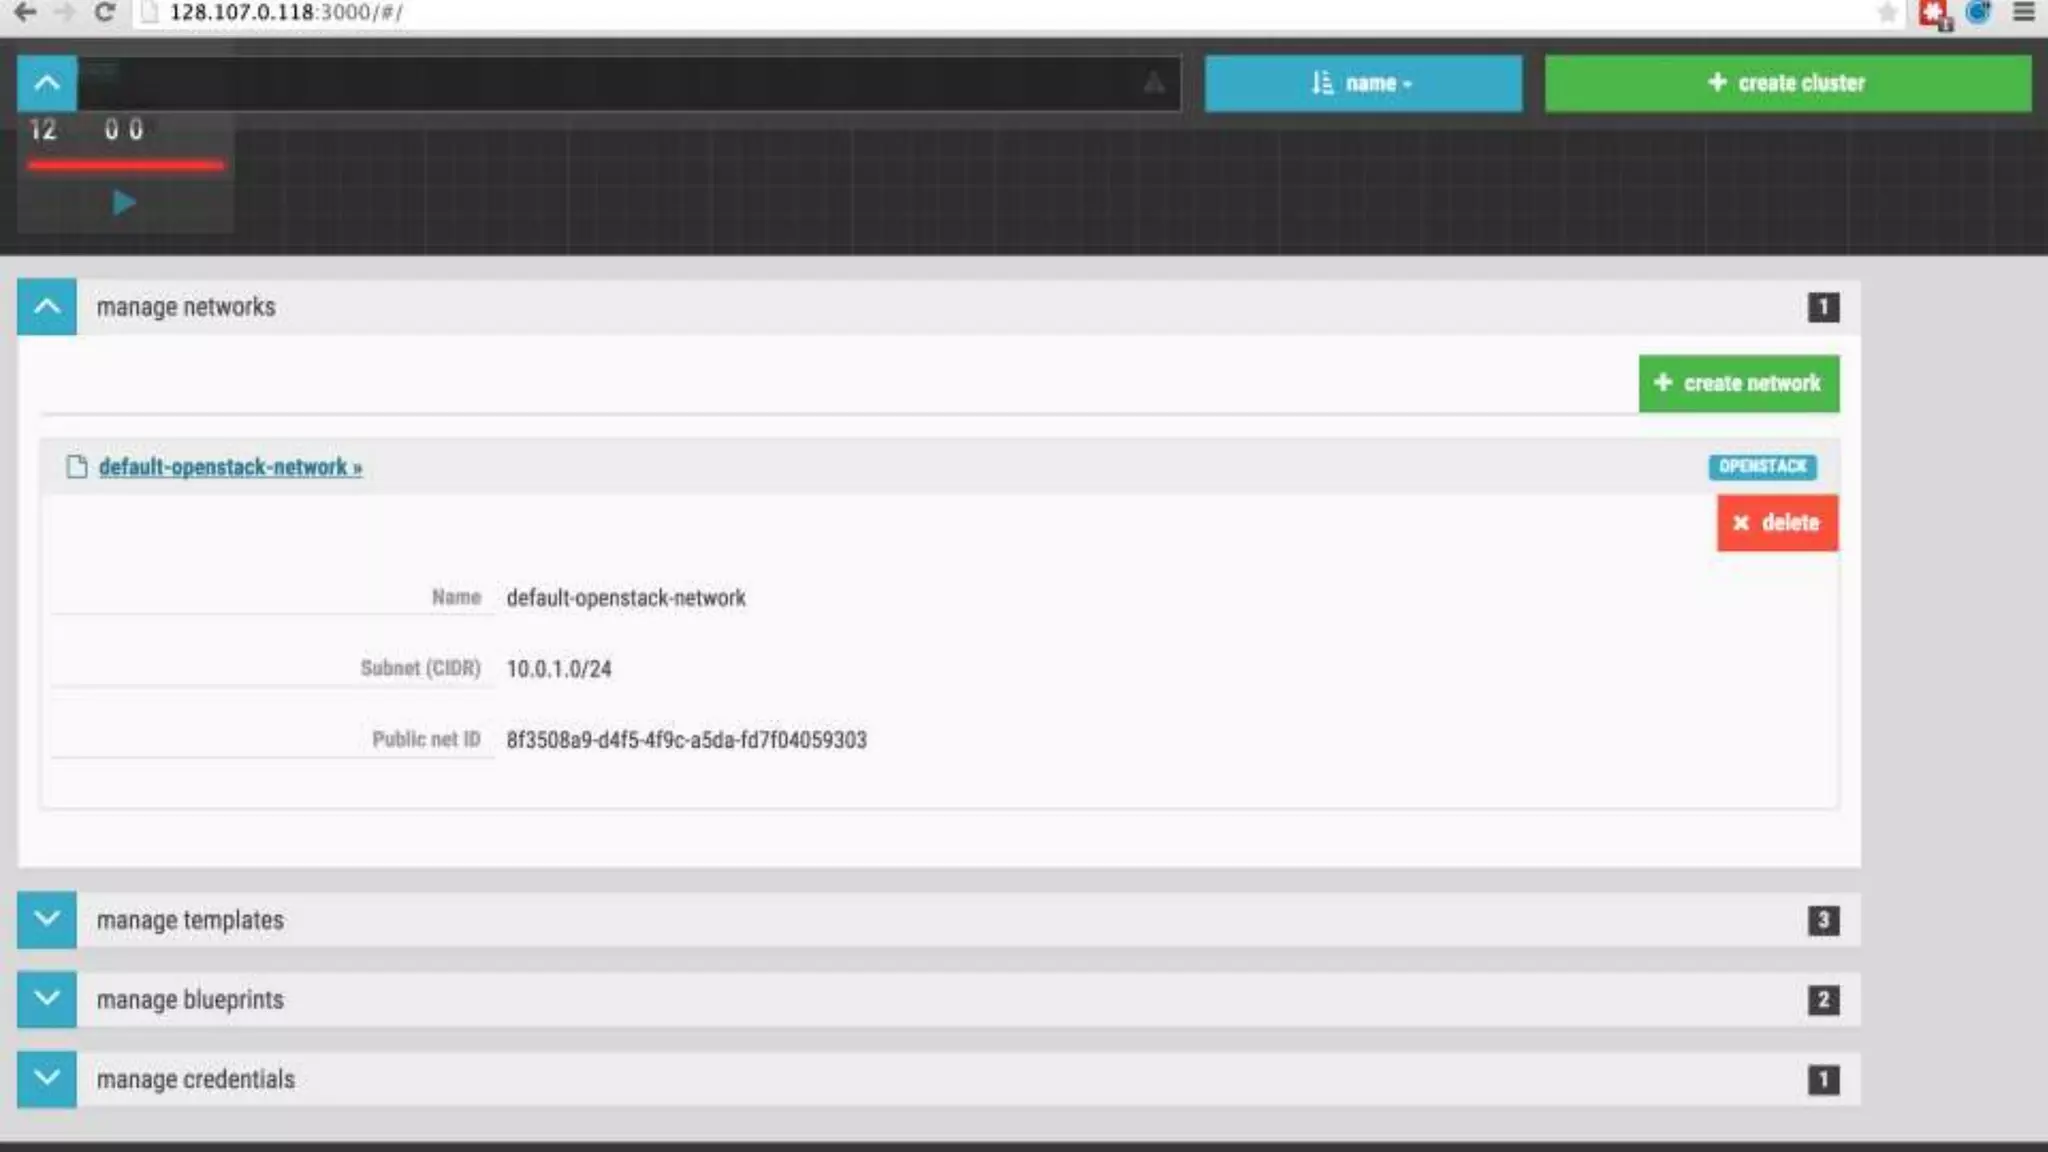Reload the page with refresh icon
The image size is (2048, 1152).
click(104, 12)
